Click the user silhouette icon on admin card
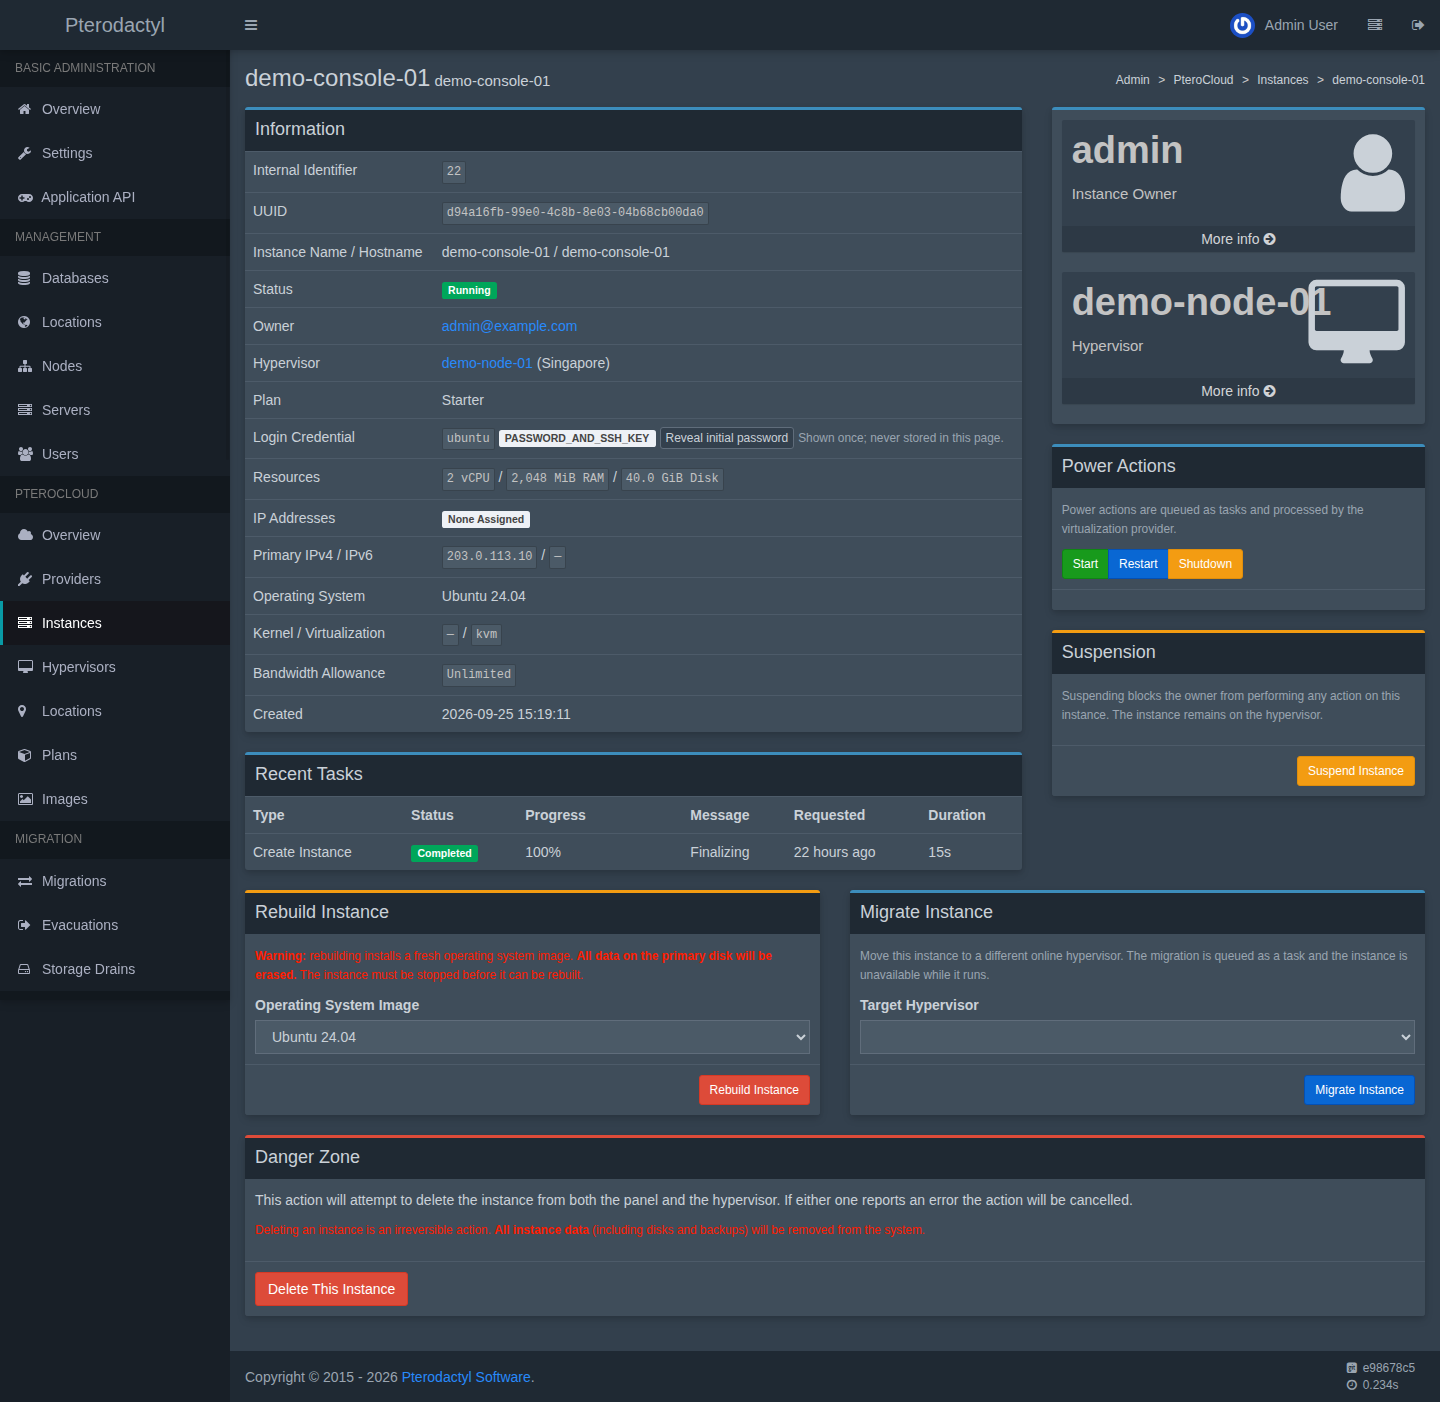1440x1402 pixels. (1372, 173)
